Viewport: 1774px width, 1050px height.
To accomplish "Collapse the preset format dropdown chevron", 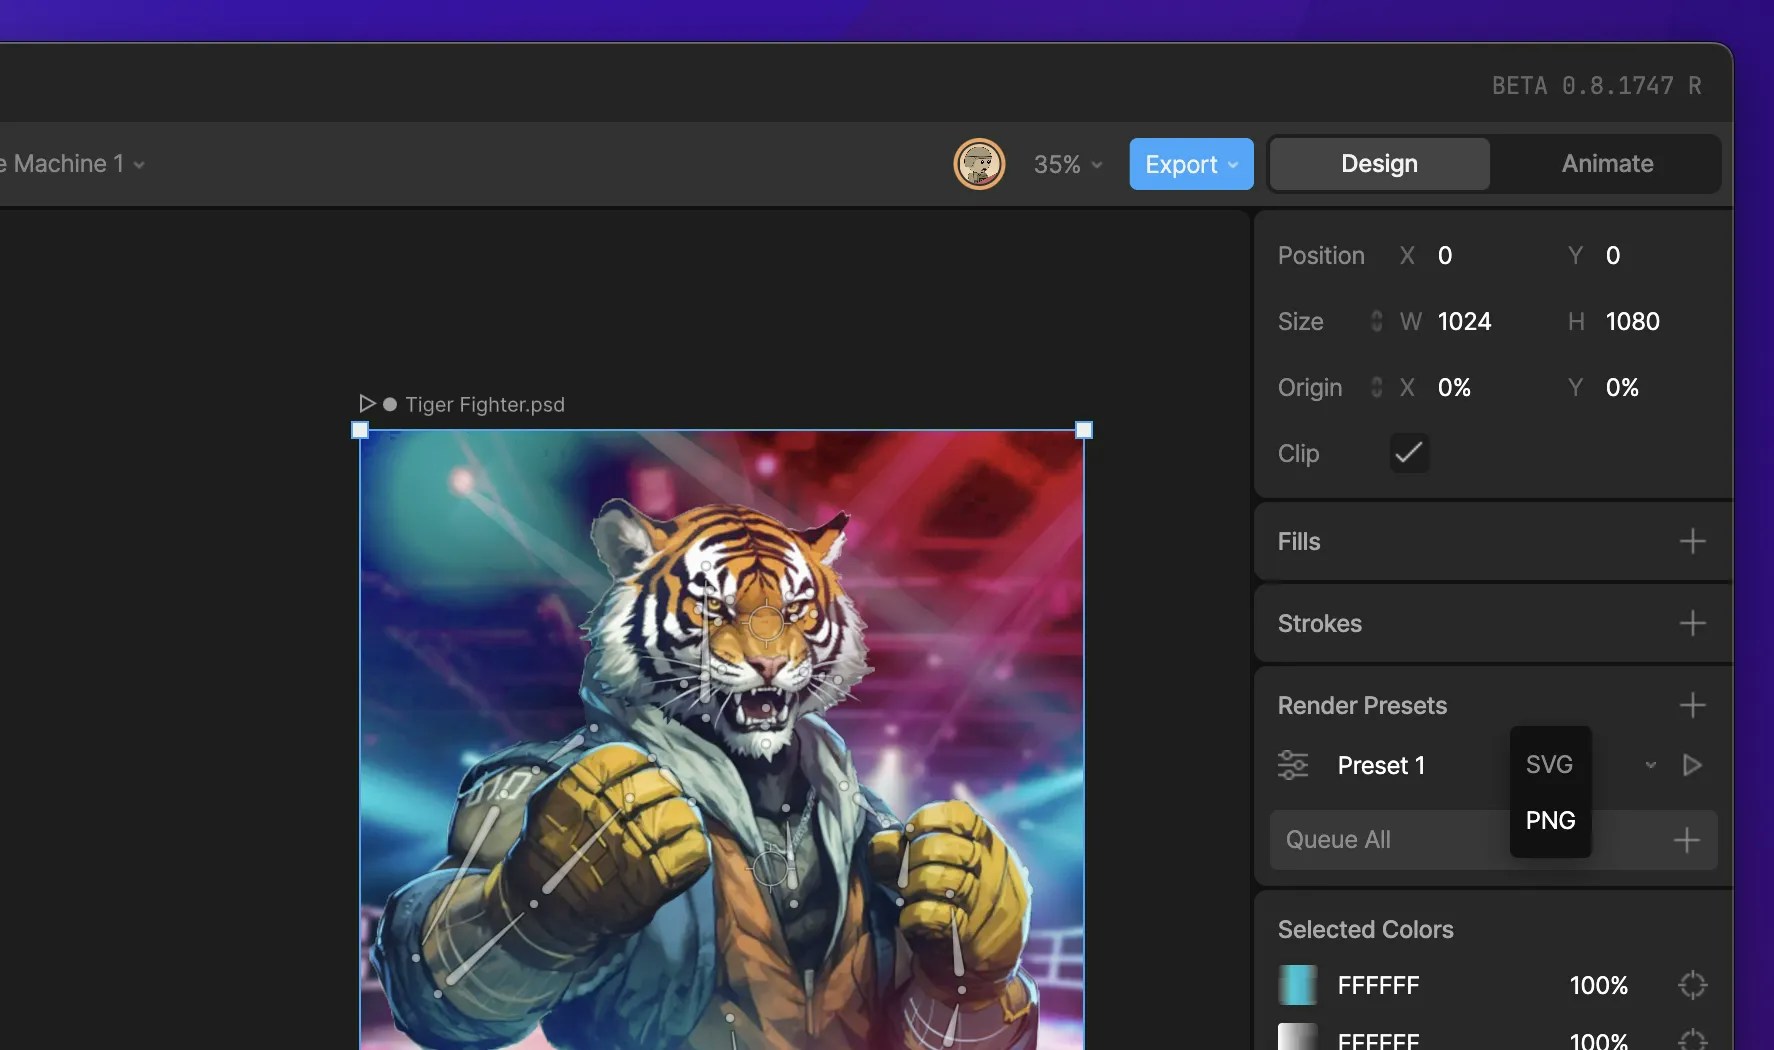I will 1650,765.
